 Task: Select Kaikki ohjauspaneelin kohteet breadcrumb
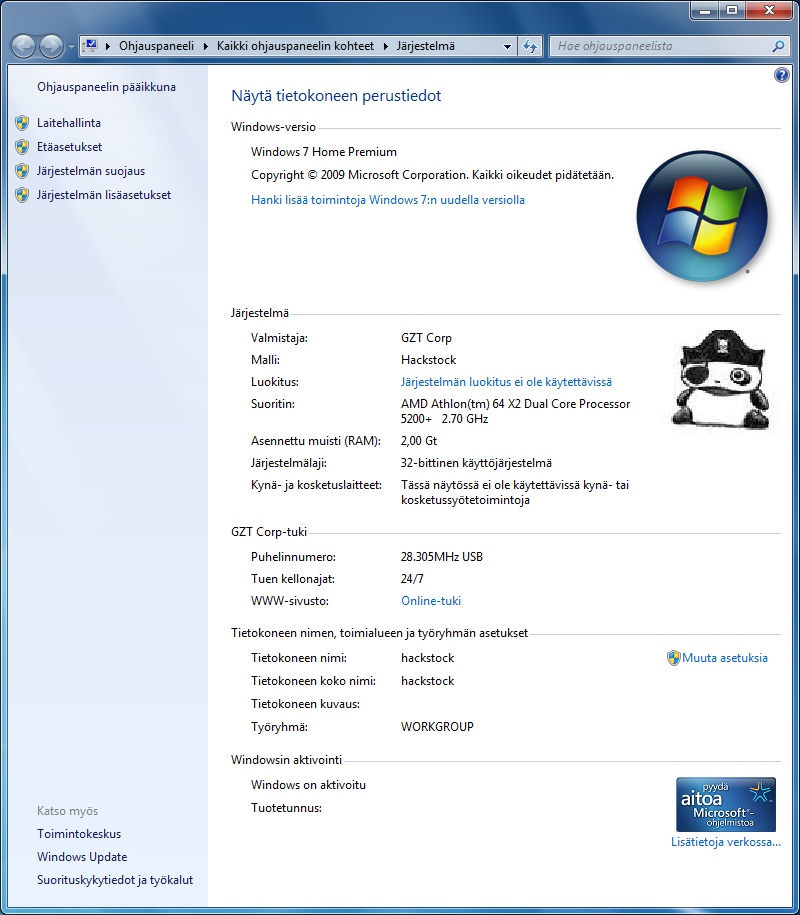pyautogui.click(x=295, y=46)
